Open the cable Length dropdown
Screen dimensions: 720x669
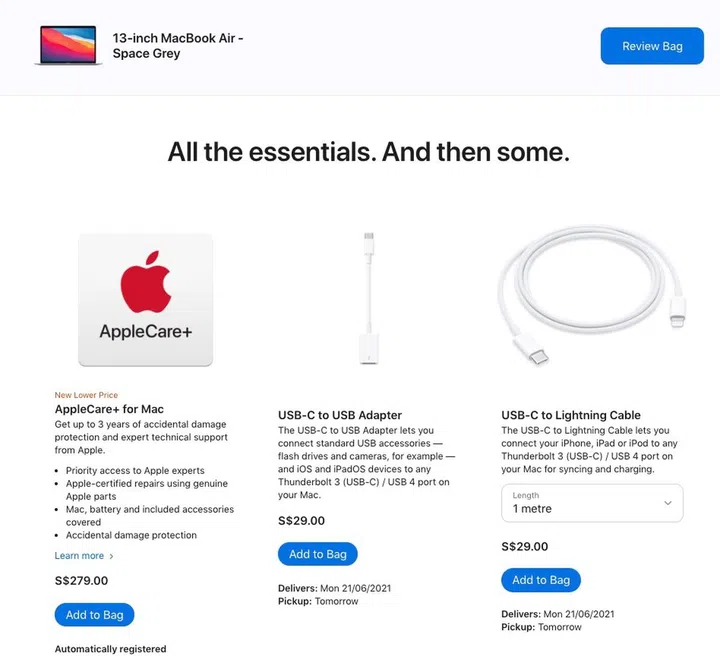[591, 503]
